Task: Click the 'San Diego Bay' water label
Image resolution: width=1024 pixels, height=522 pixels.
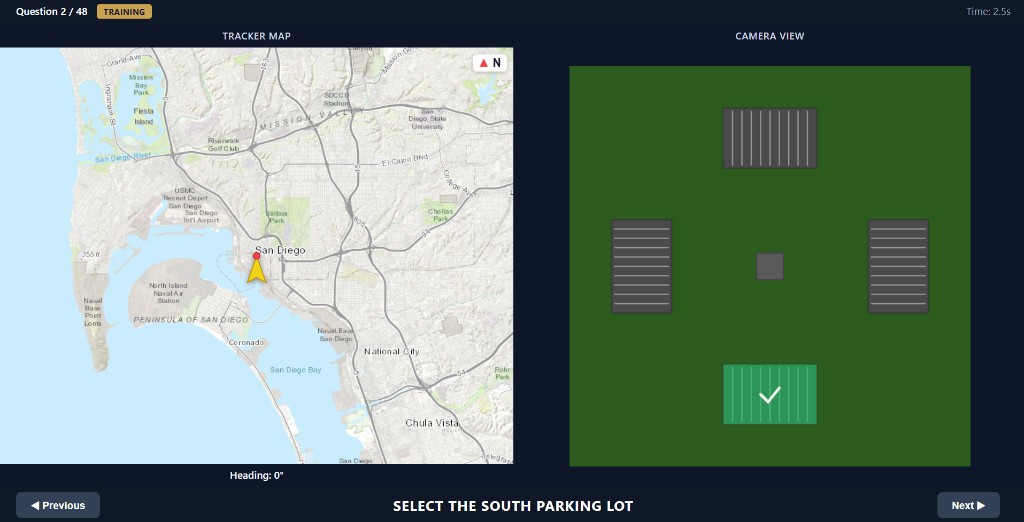Action: [296, 370]
